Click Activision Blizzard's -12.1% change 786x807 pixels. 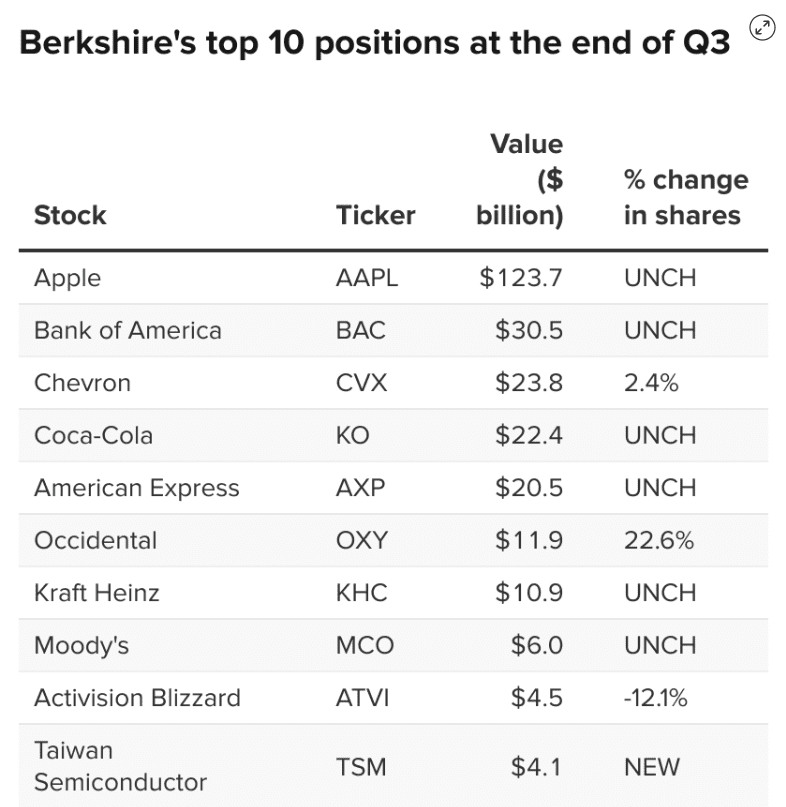click(x=655, y=698)
